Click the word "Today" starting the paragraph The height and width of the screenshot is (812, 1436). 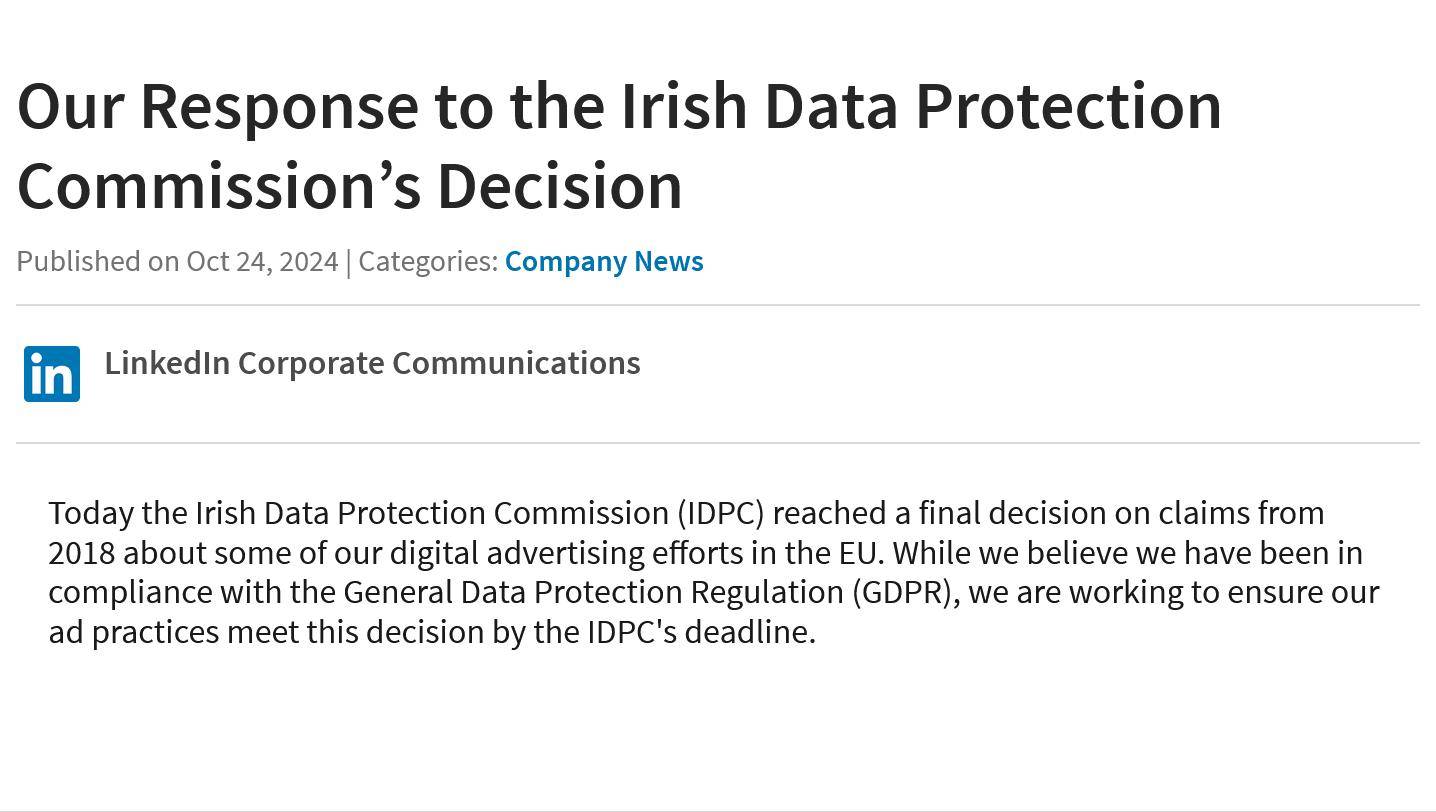coord(91,513)
